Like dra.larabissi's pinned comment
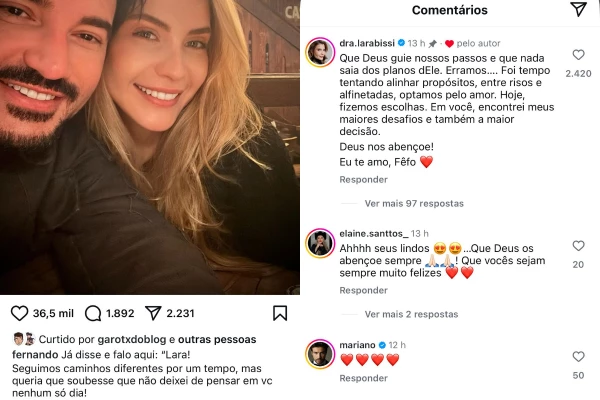The height and width of the screenshot is (400, 600). click(578, 55)
